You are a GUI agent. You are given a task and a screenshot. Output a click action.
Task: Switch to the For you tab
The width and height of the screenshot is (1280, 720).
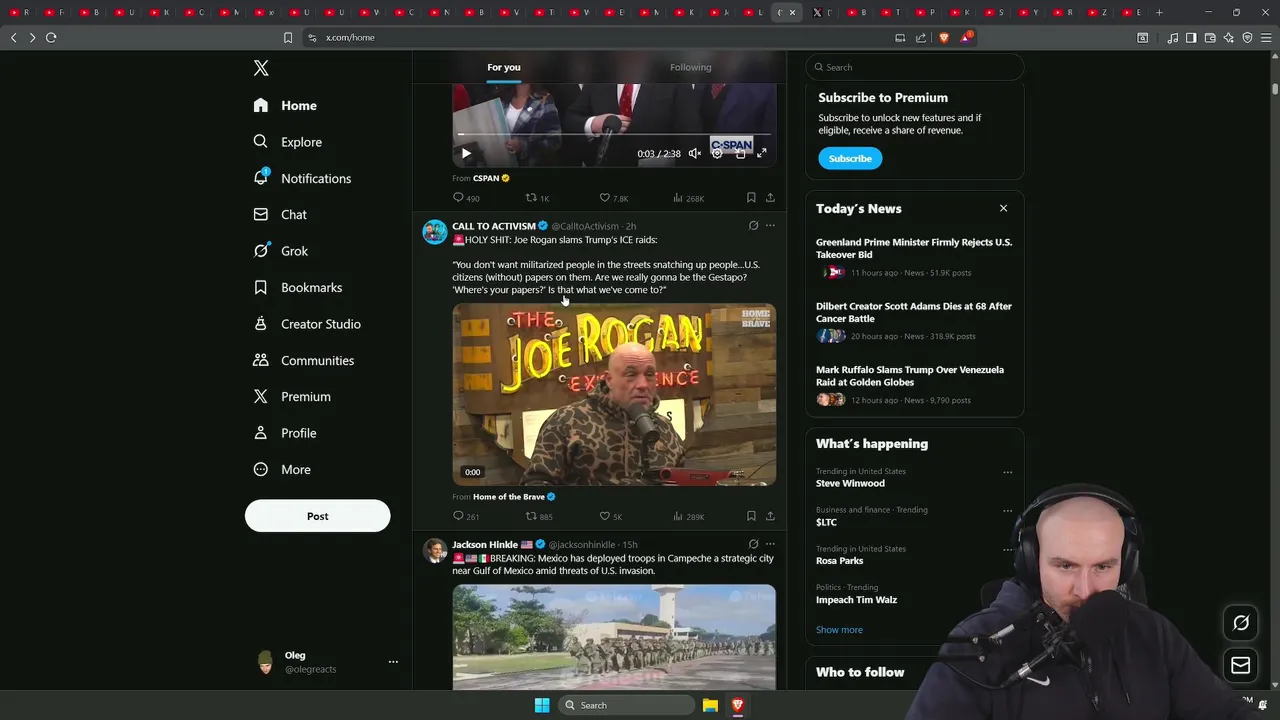tap(504, 67)
